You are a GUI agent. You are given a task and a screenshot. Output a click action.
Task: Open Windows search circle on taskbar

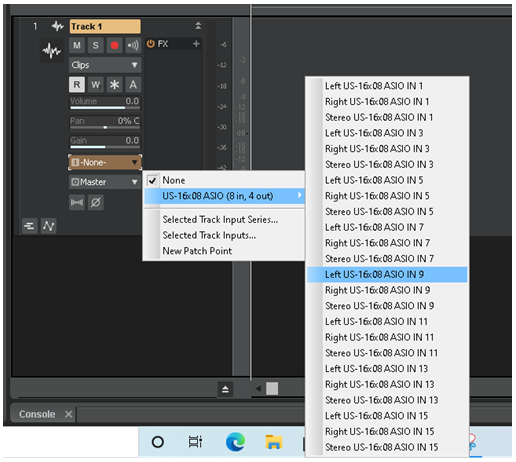(x=158, y=442)
